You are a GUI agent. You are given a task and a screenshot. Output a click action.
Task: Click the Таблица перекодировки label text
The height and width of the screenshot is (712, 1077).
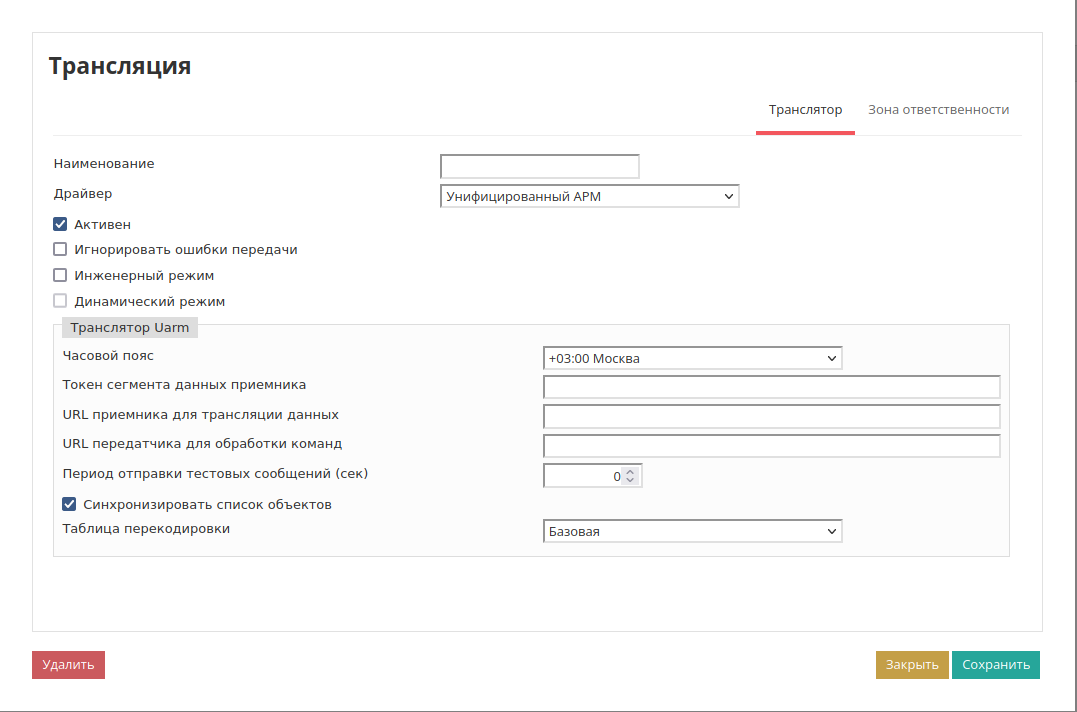pyautogui.click(x=146, y=529)
